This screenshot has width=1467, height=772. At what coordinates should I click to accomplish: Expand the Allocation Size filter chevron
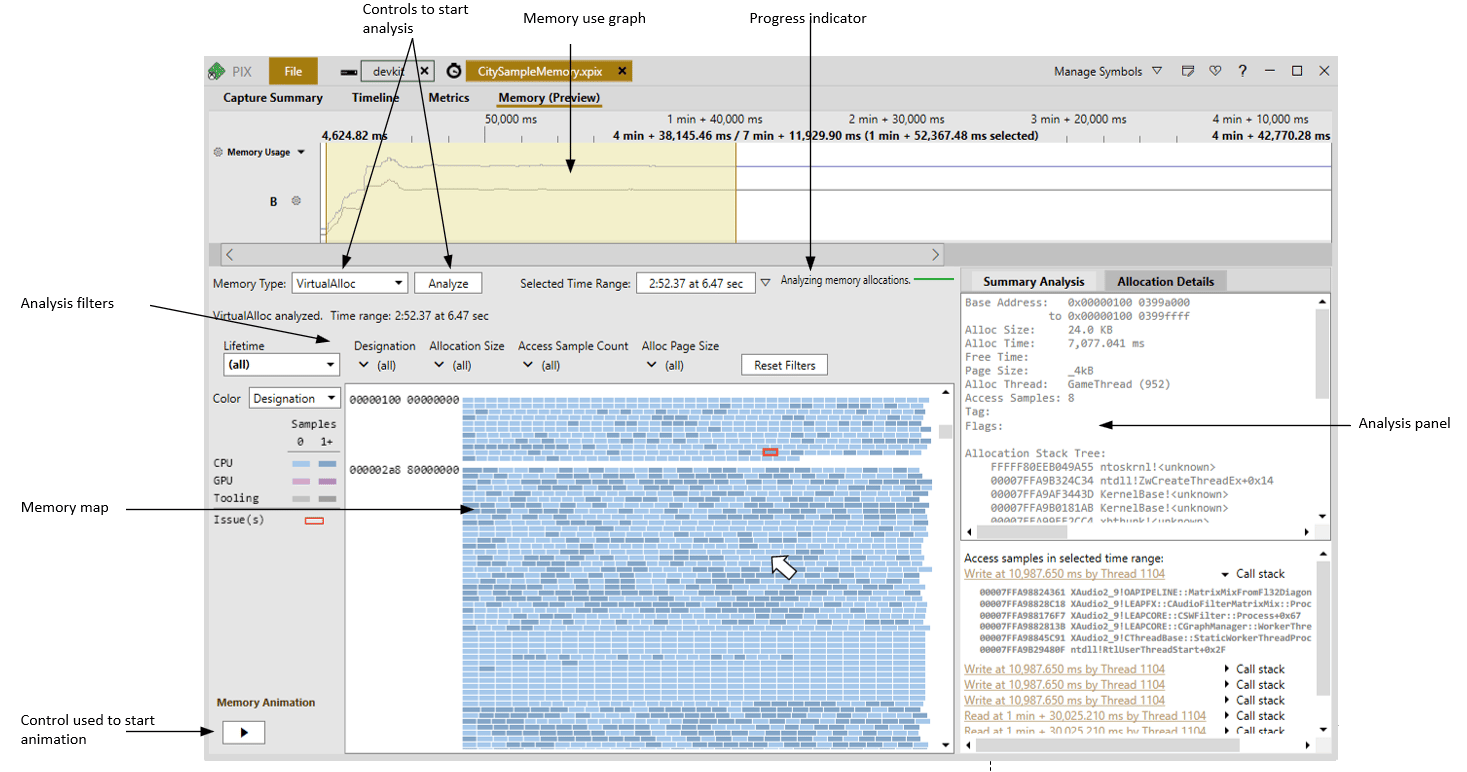pos(439,366)
